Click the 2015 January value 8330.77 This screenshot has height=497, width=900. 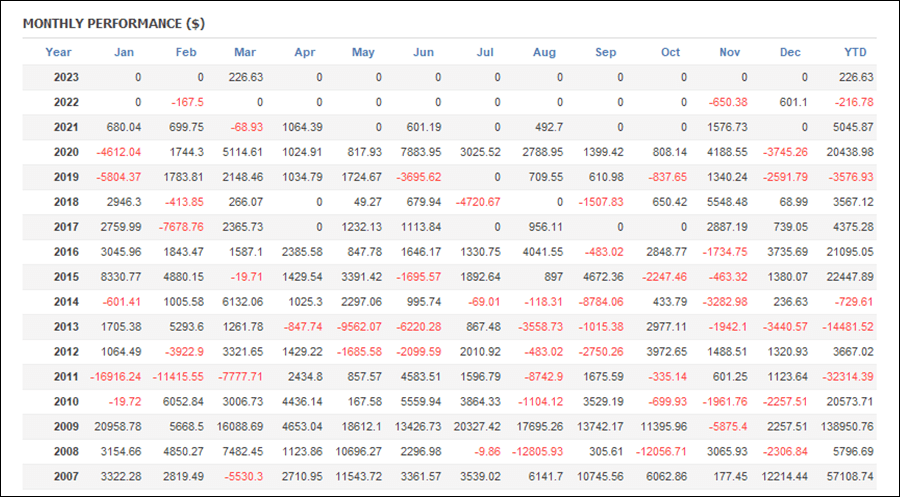click(x=121, y=277)
